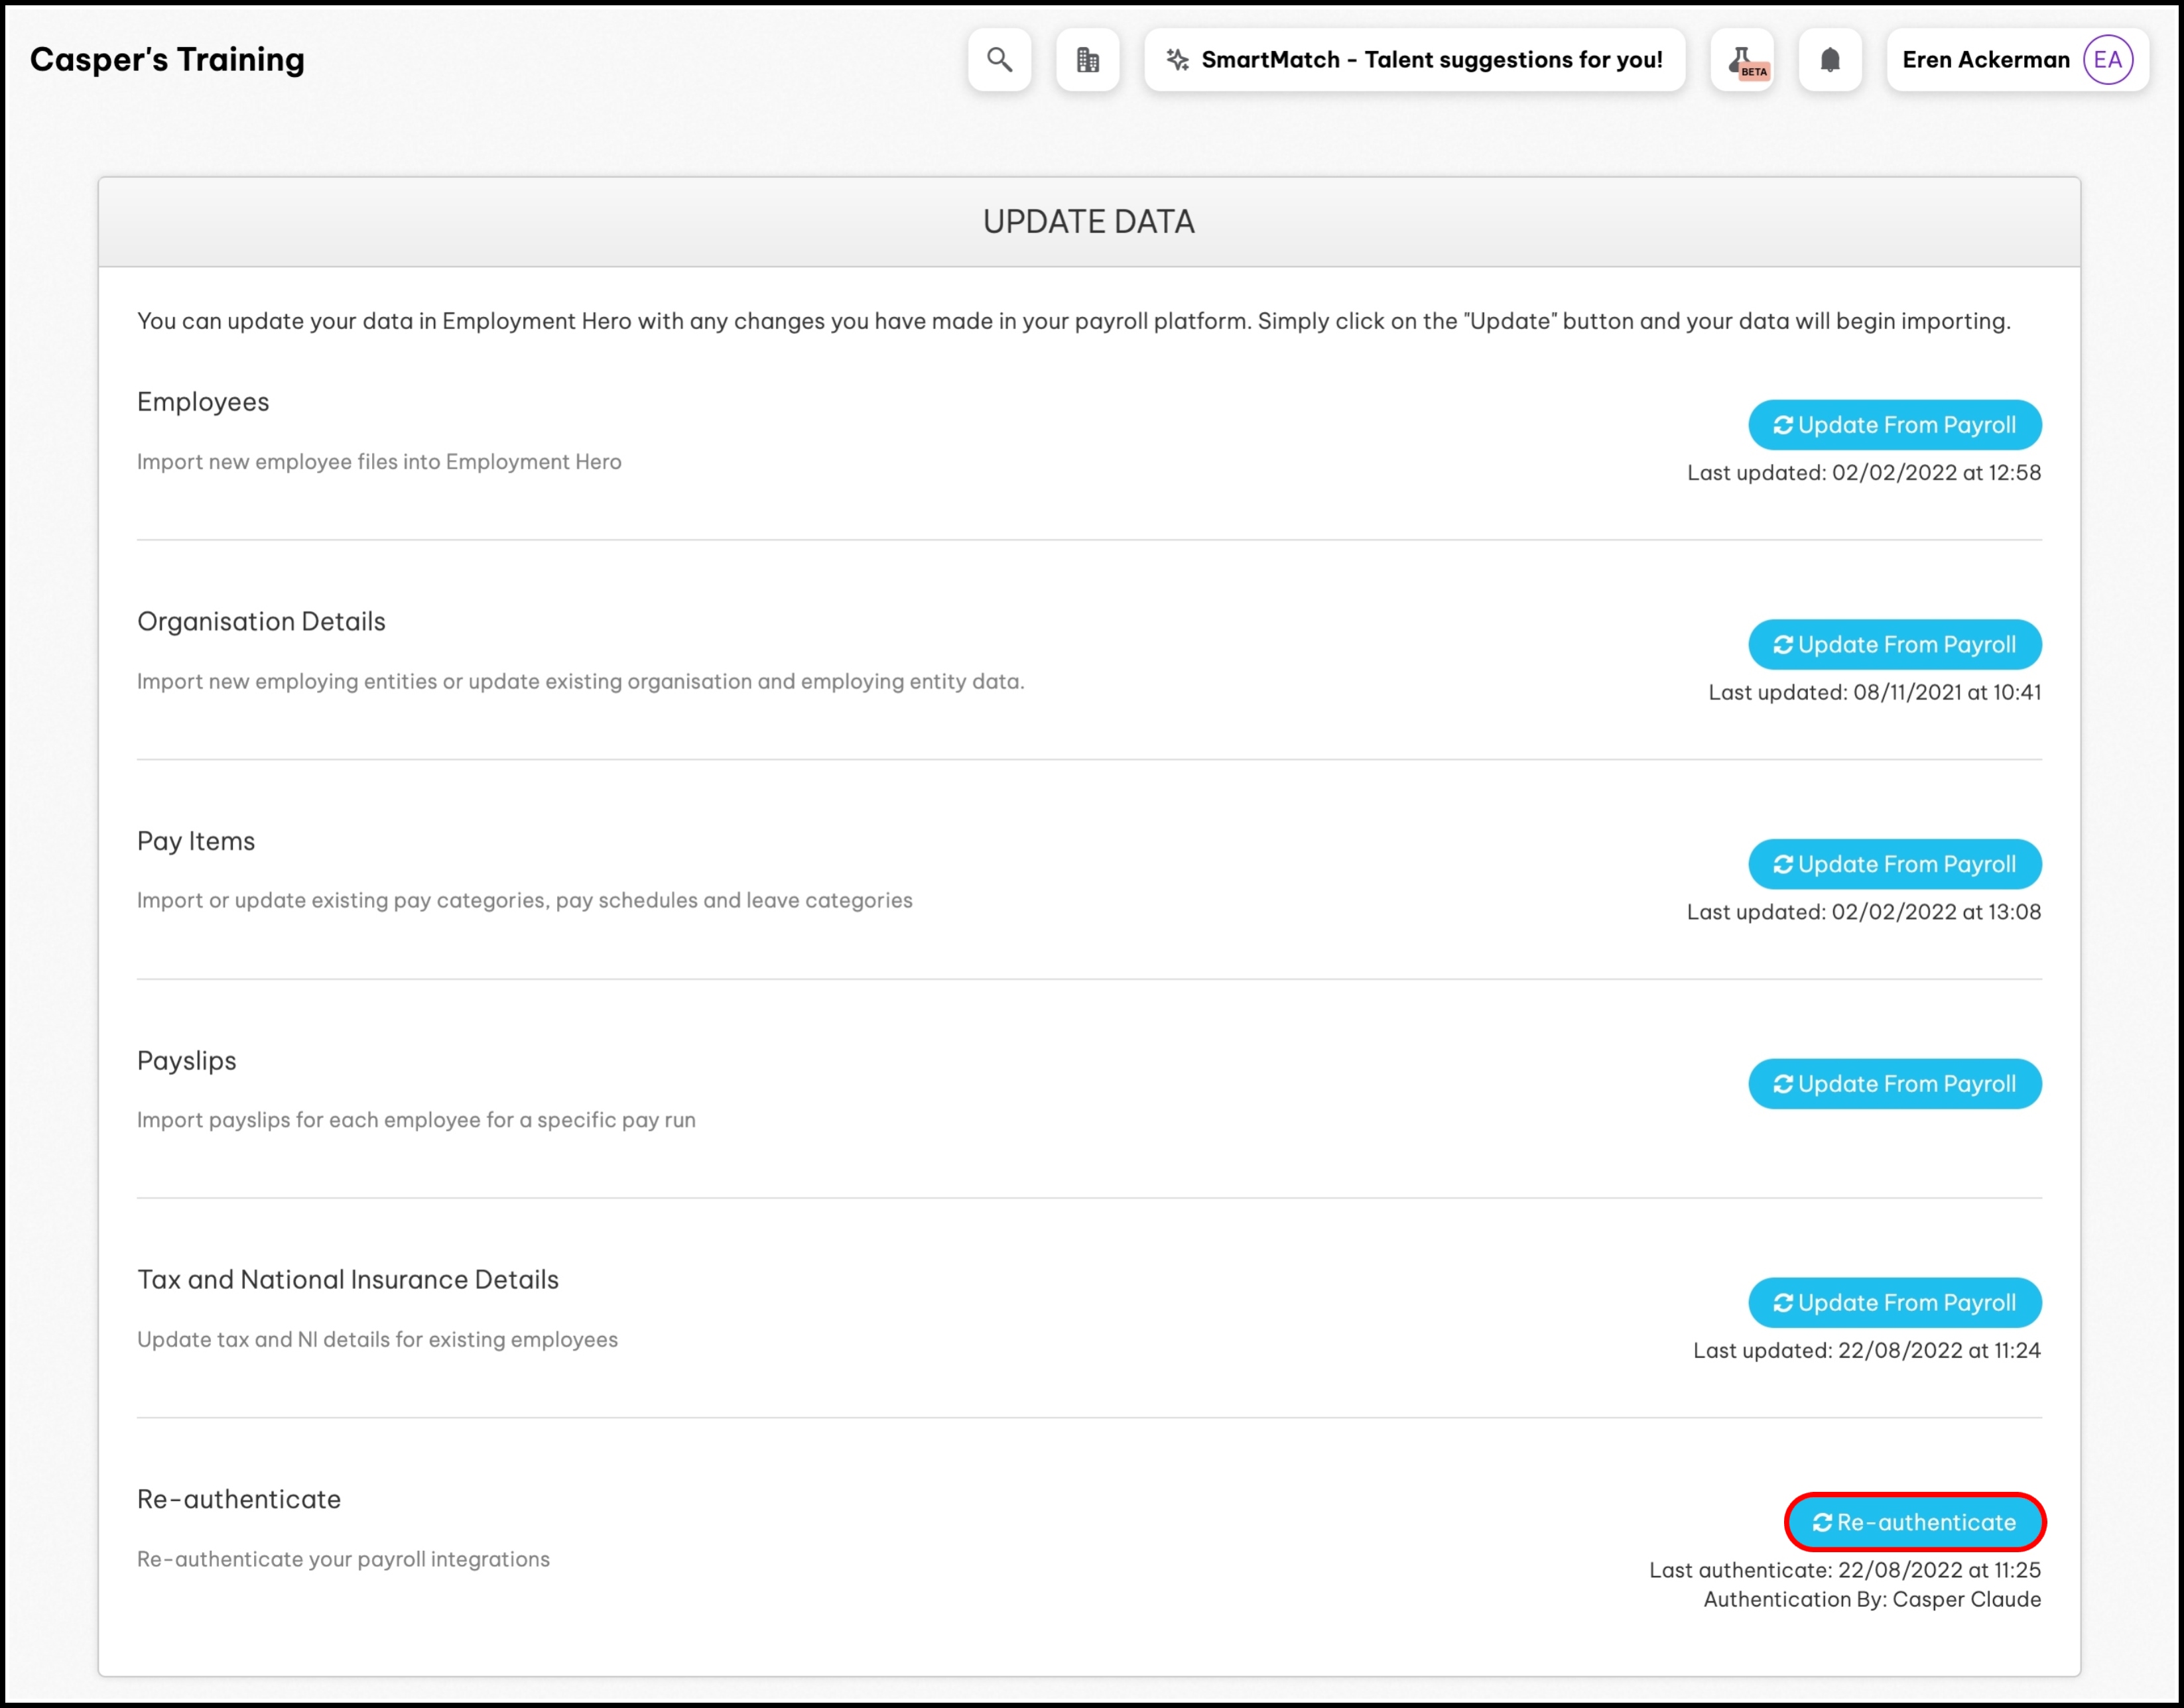This screenshot has width=2184, height=1708.
Task: Click the SmartMatch sparkle icon
Action: (x=1177, y=60)
